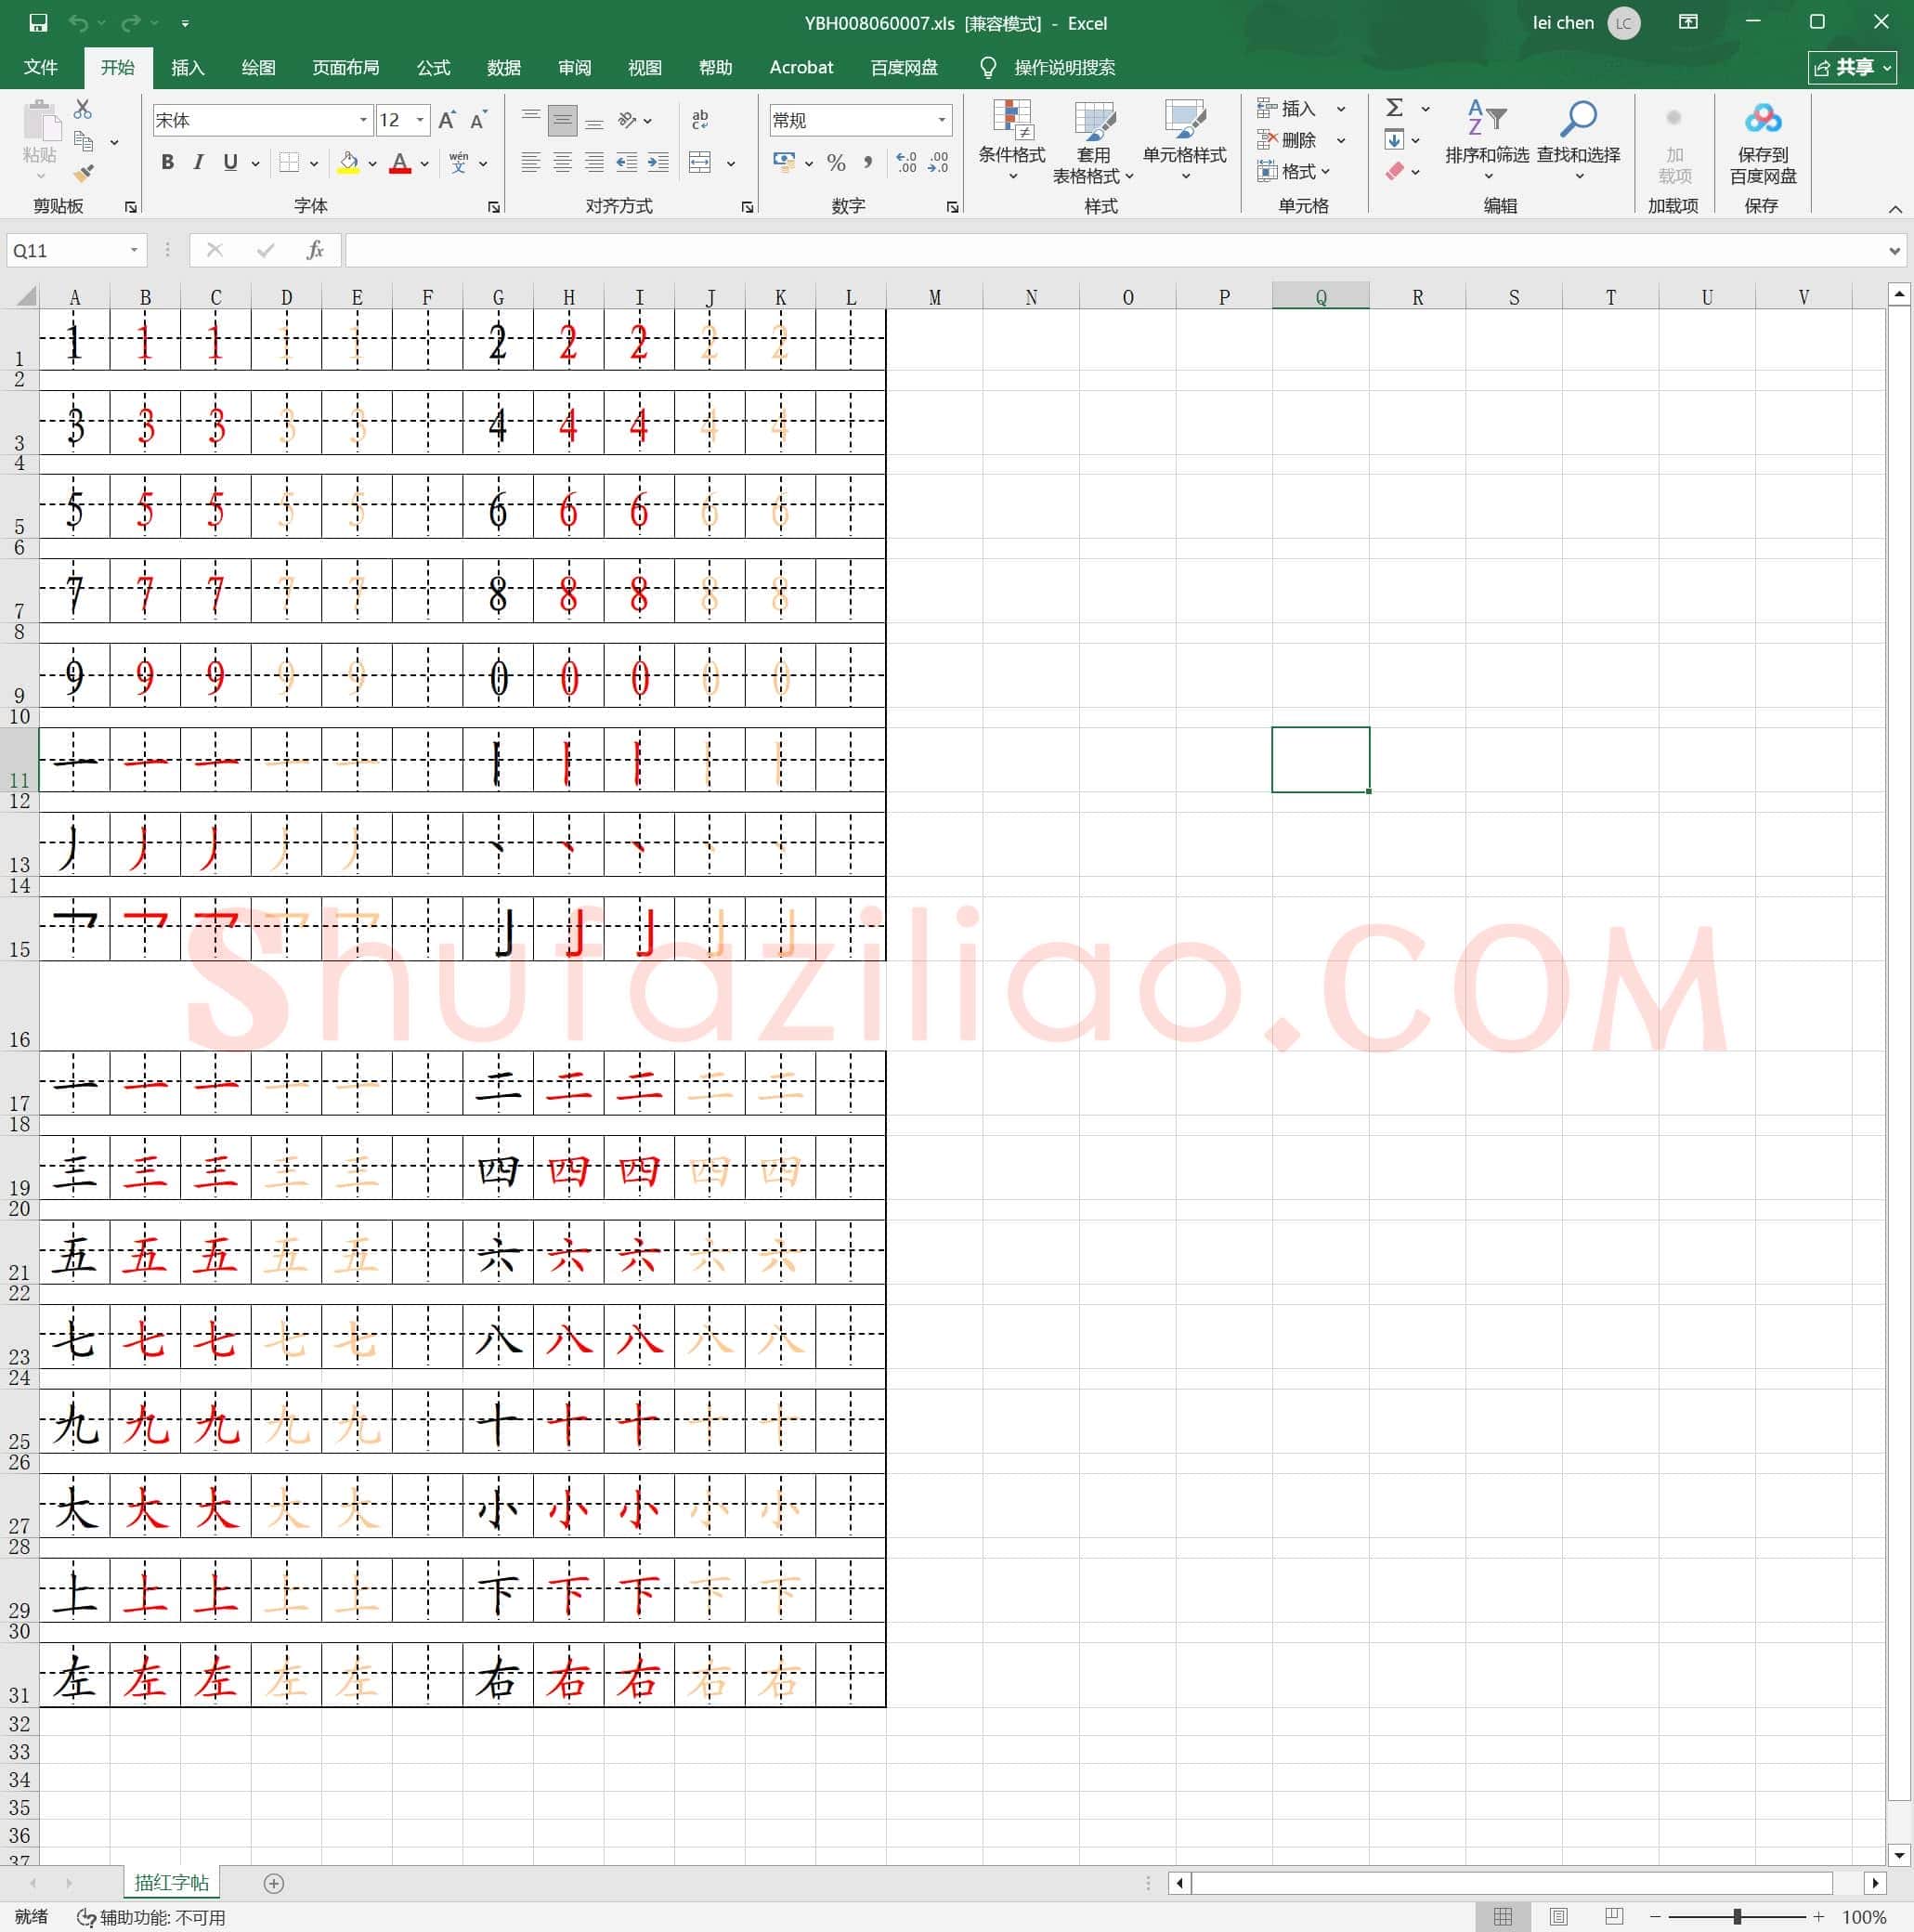Click the Merge and Center icon
The width and height of the screenshot is (1914, 1932).
pos(700,162)
